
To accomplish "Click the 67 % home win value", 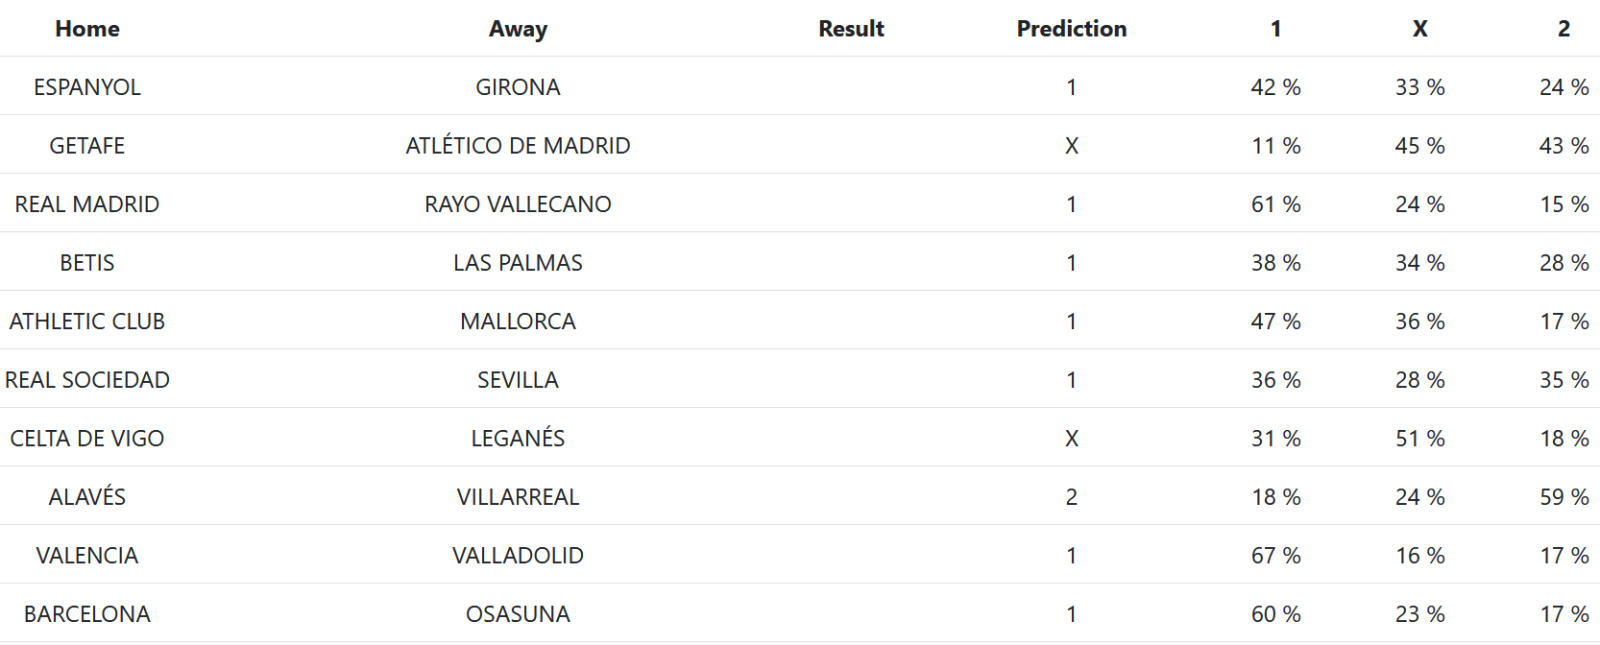I will (1275, 555).
